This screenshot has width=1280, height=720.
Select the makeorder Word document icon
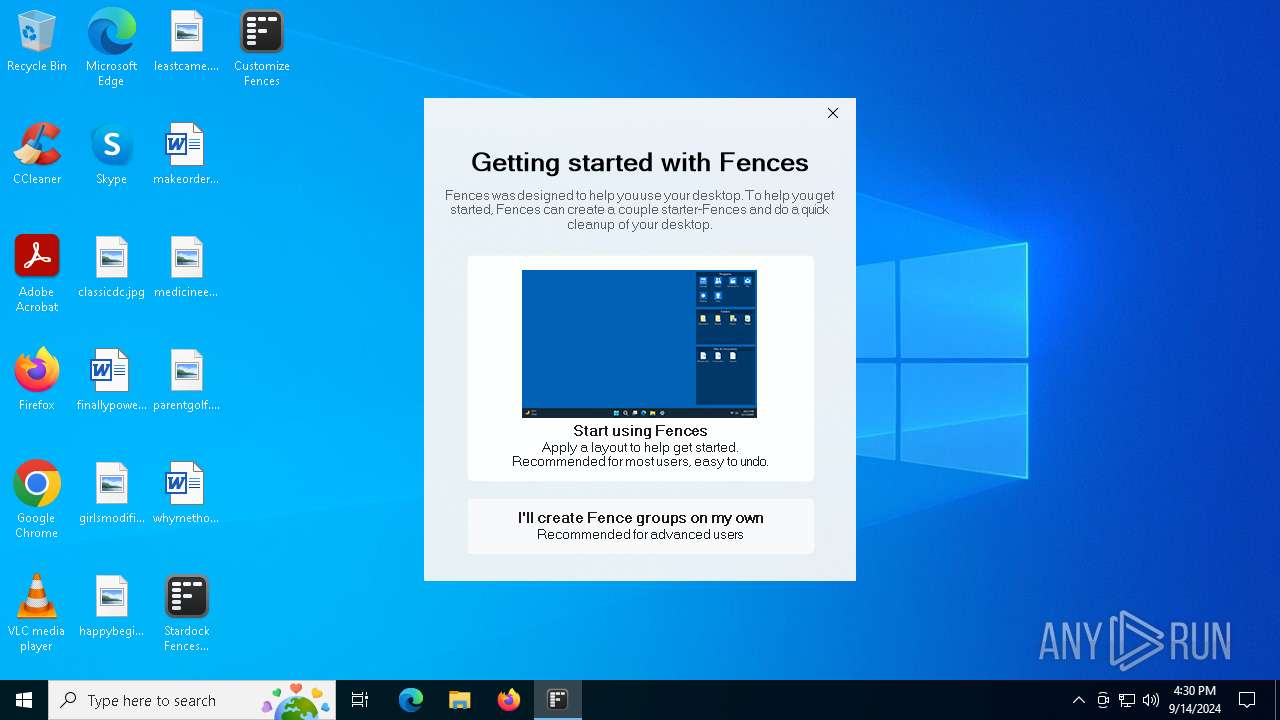[x=186, y=155]
